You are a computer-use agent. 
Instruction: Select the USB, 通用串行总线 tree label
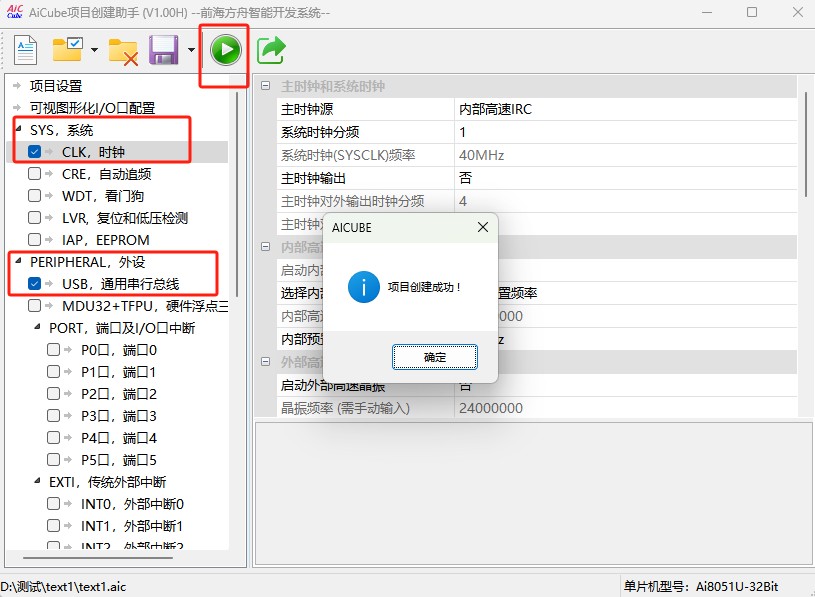click(121, 284)
